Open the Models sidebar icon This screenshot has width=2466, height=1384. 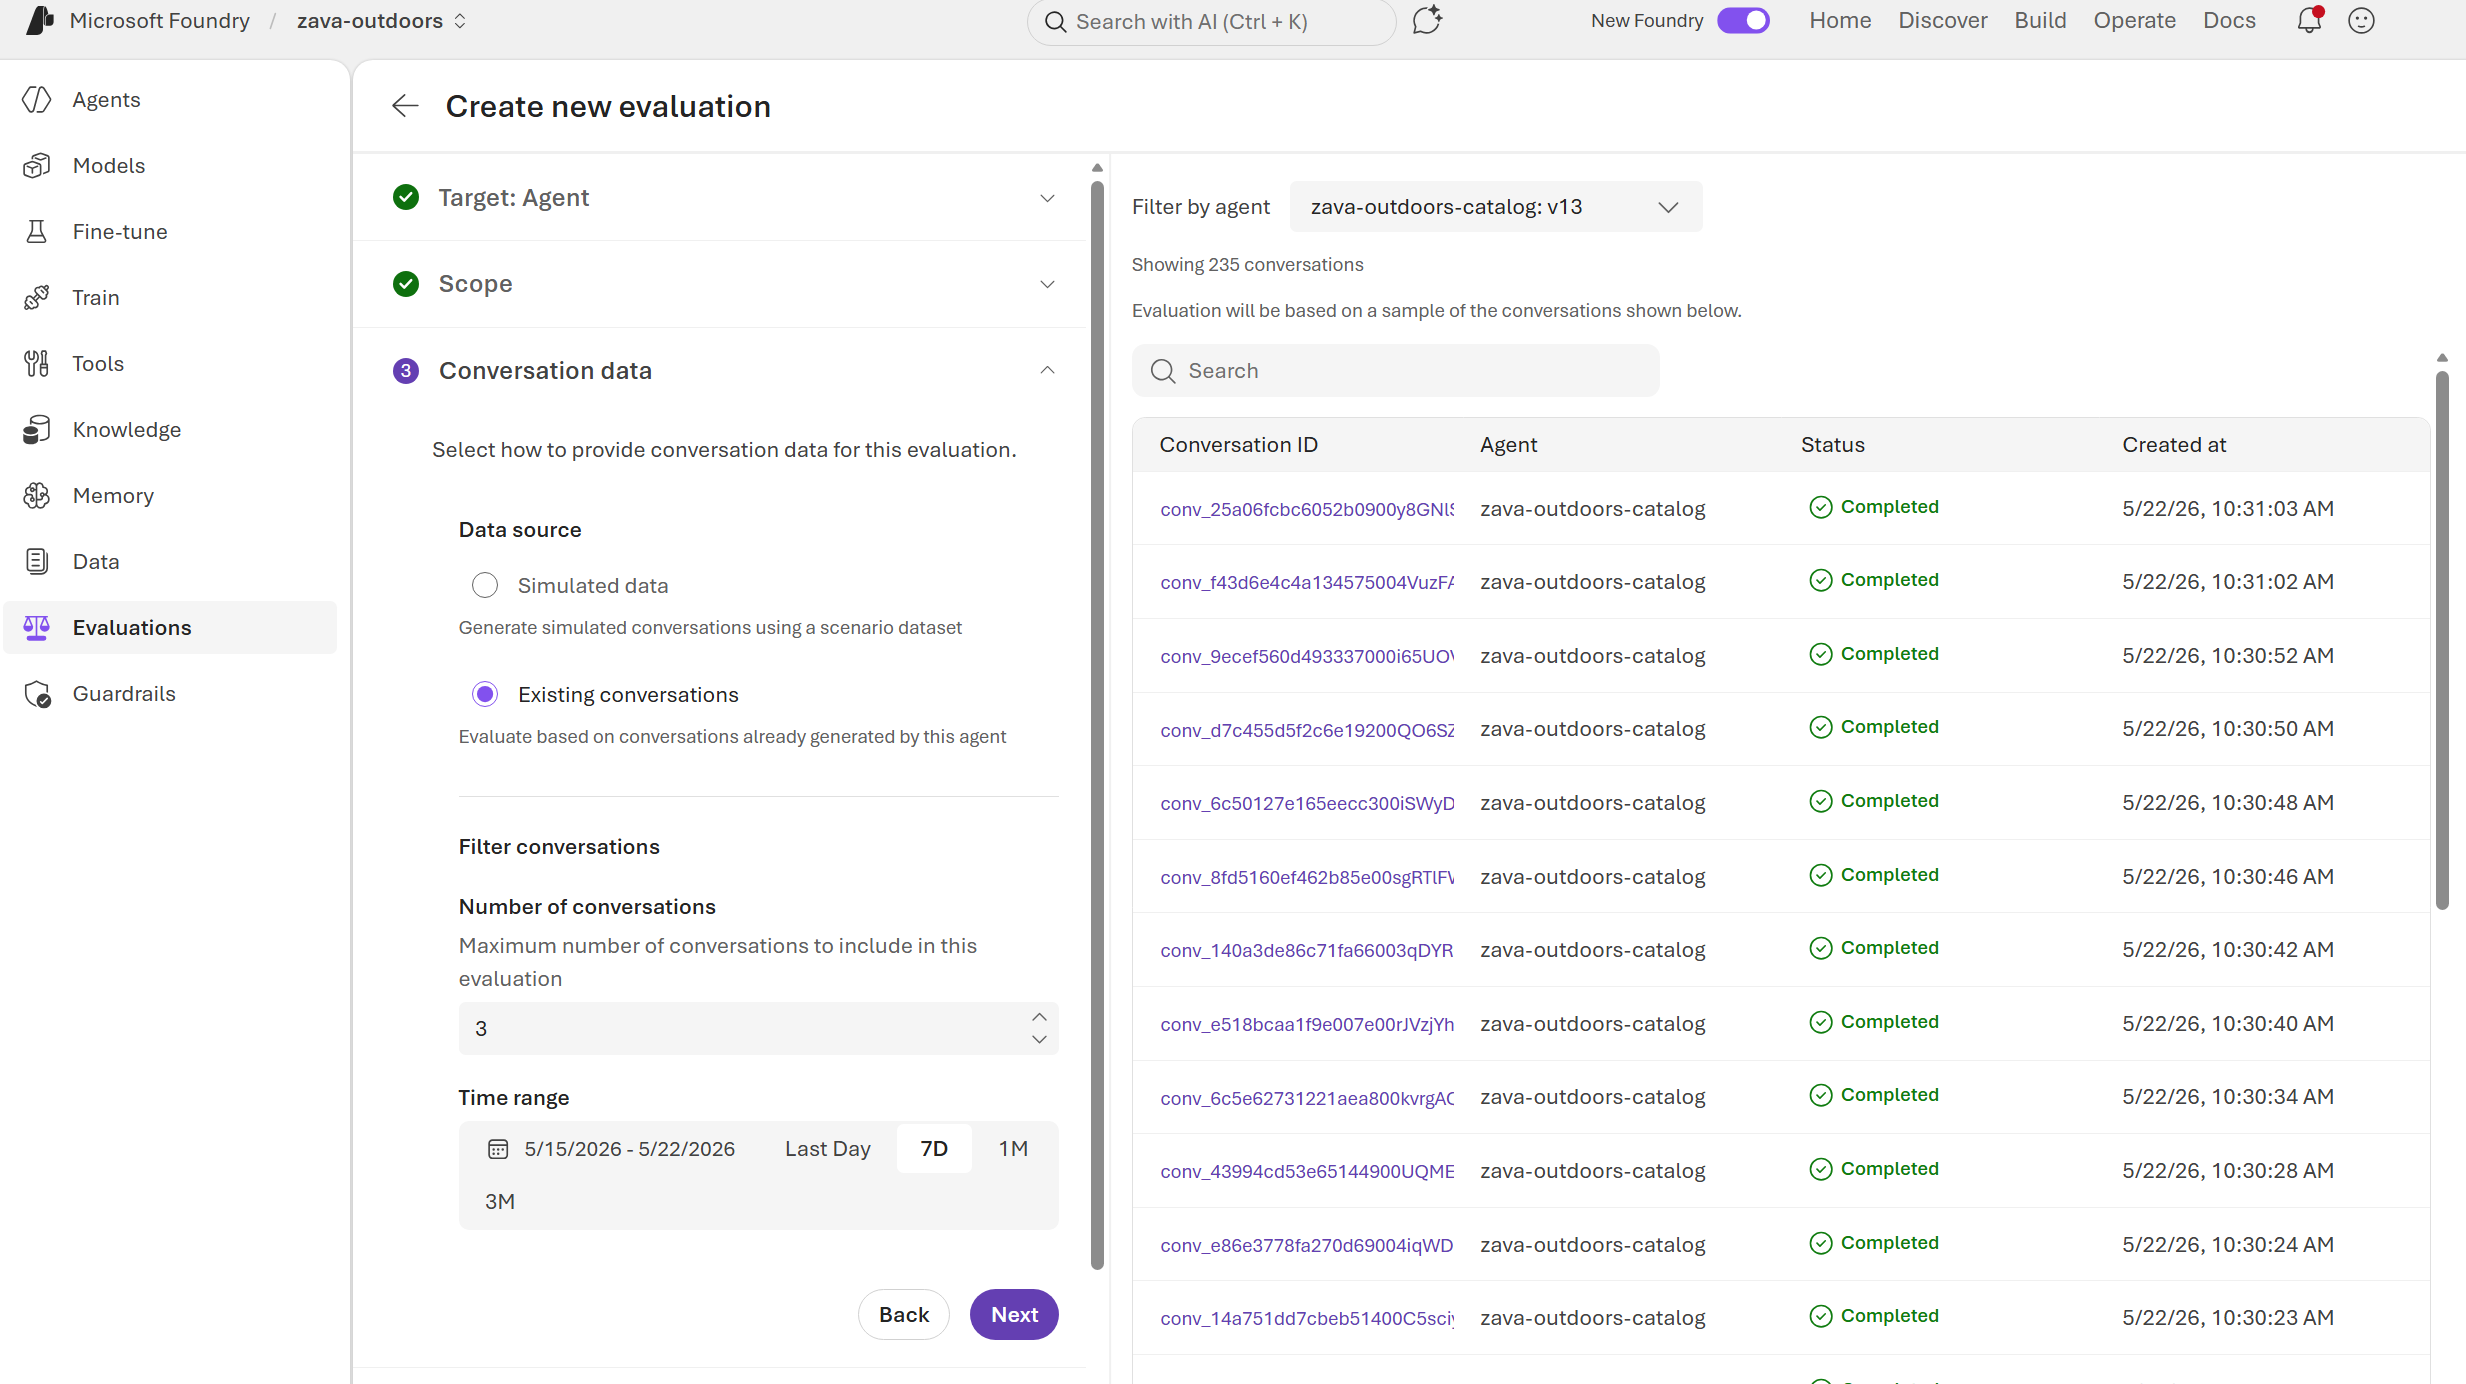(x=37, y=165)
